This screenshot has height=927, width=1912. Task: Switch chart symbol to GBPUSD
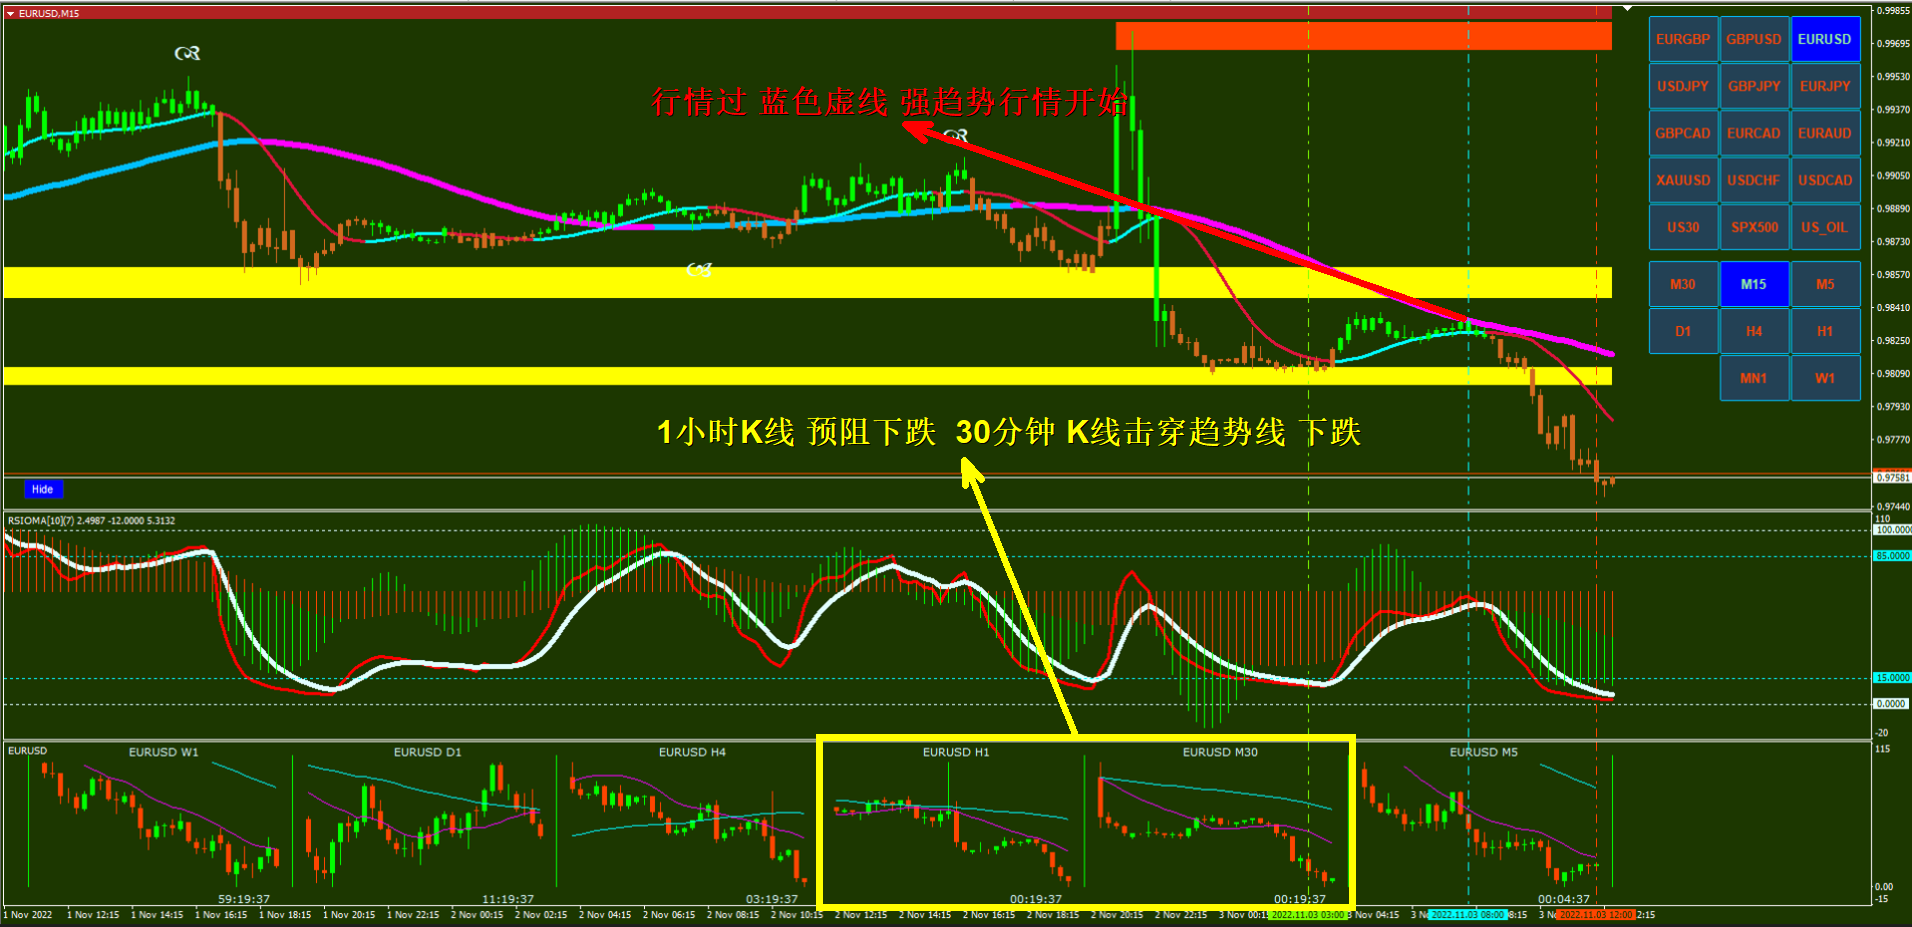(1754, 39)
